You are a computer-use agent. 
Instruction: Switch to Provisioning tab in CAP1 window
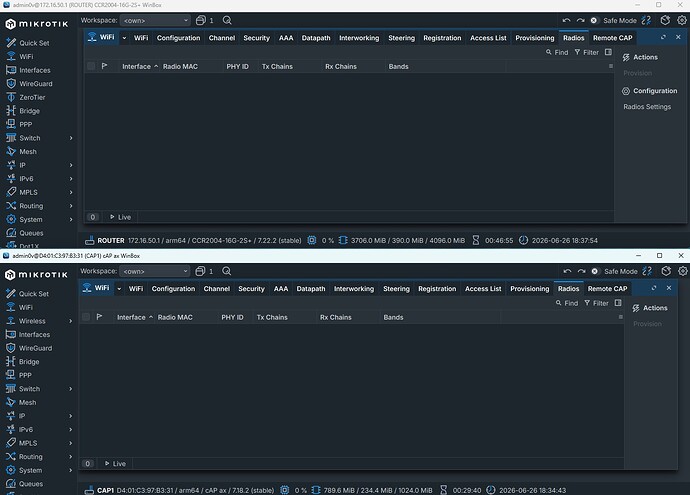click(x=529, y=289)
